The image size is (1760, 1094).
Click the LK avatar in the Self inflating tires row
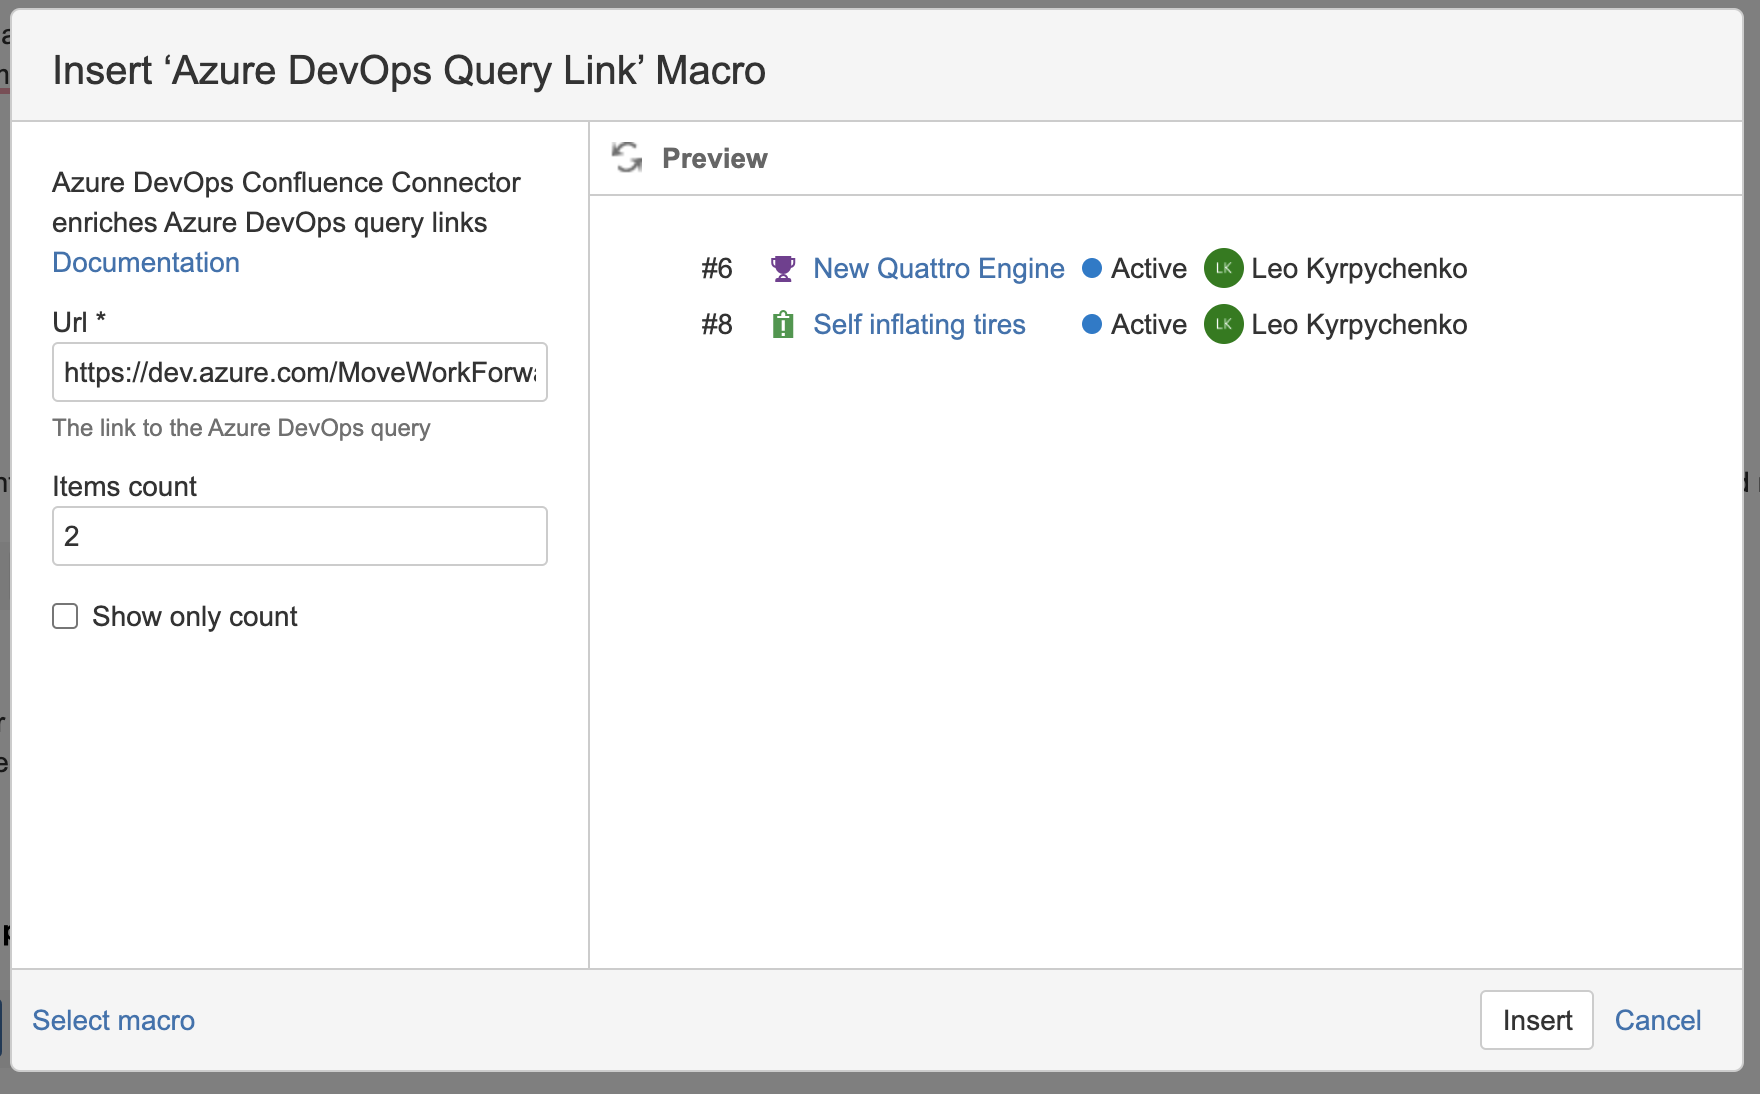[x=1223, y=324]
